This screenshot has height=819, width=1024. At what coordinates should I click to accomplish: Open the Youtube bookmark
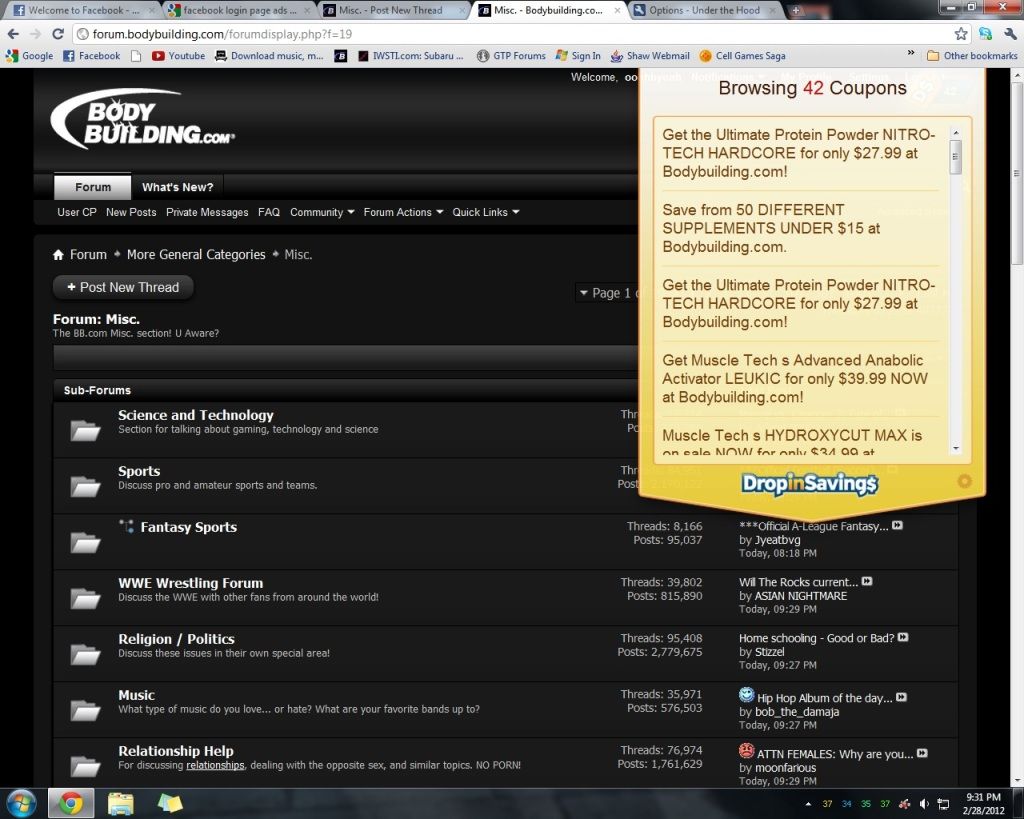(x=178, y=56)
